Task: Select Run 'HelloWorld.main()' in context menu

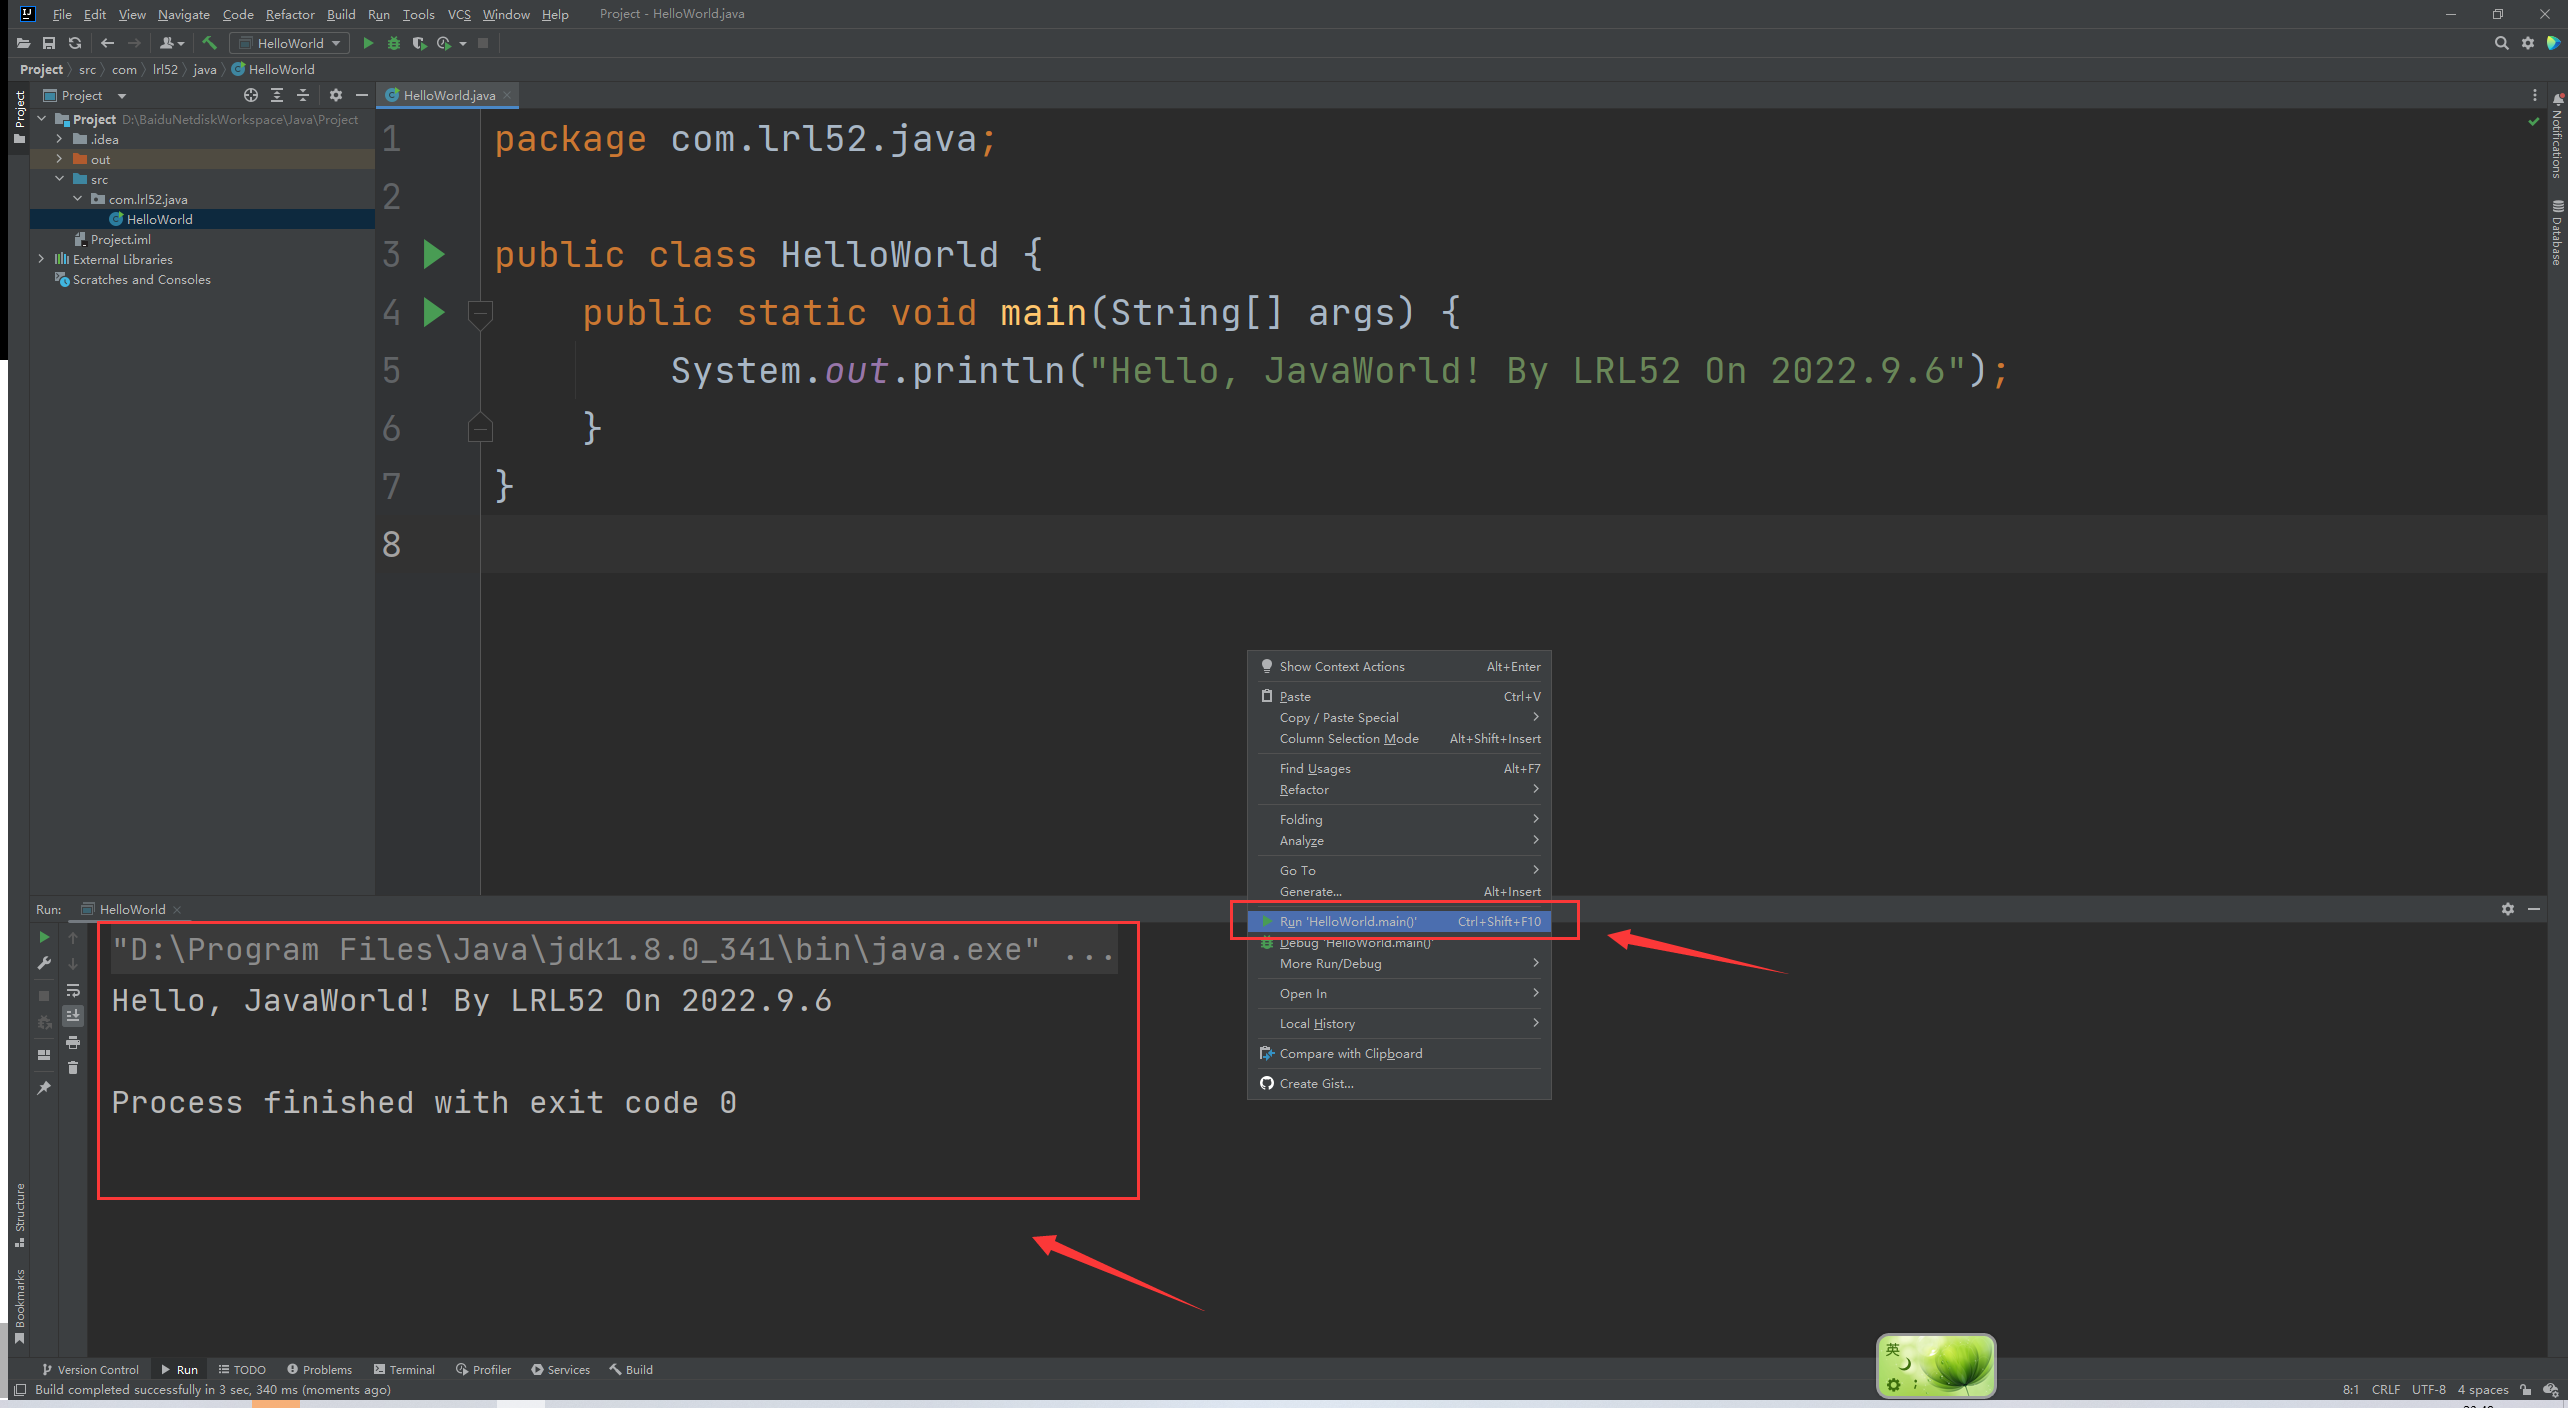Action: (x=1347, y=921)
